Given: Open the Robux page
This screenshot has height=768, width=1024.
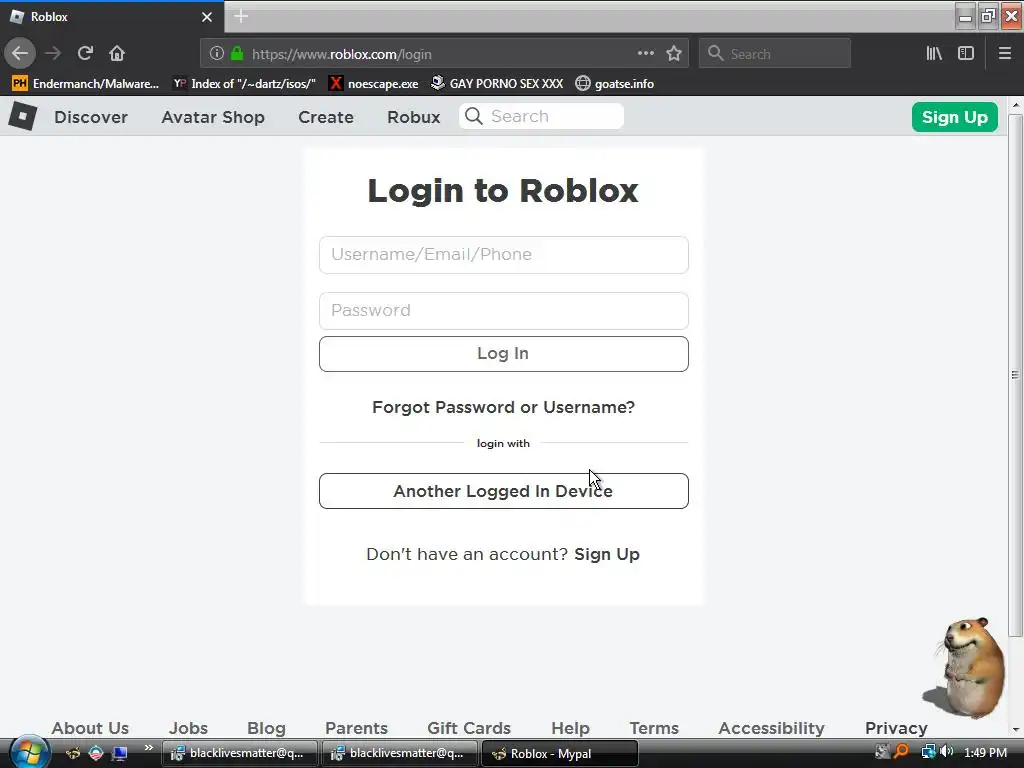Looking at the screenshot, I should click(x=413, y=117).
